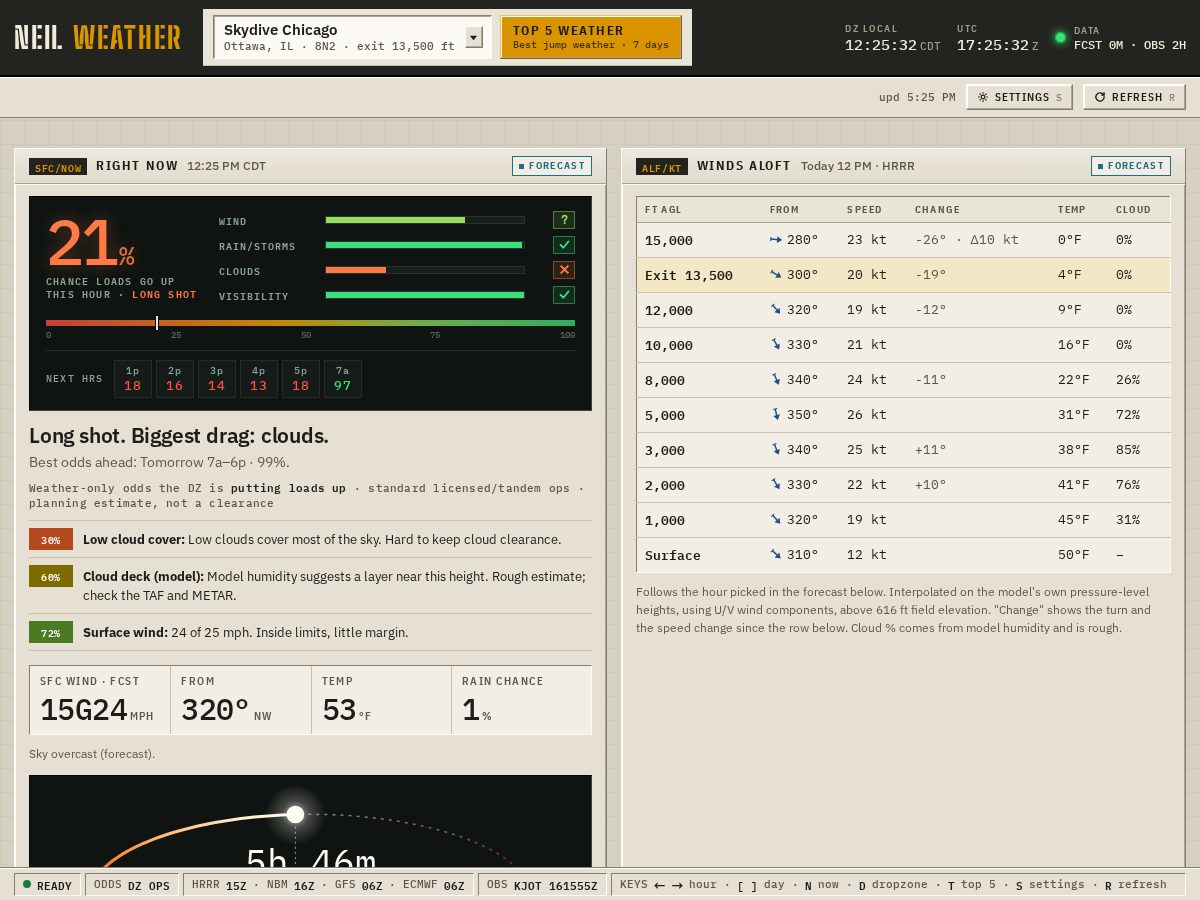Click the circular refresh arrow icon
Screen dimensions: 1200x900
click(1100, 97)
